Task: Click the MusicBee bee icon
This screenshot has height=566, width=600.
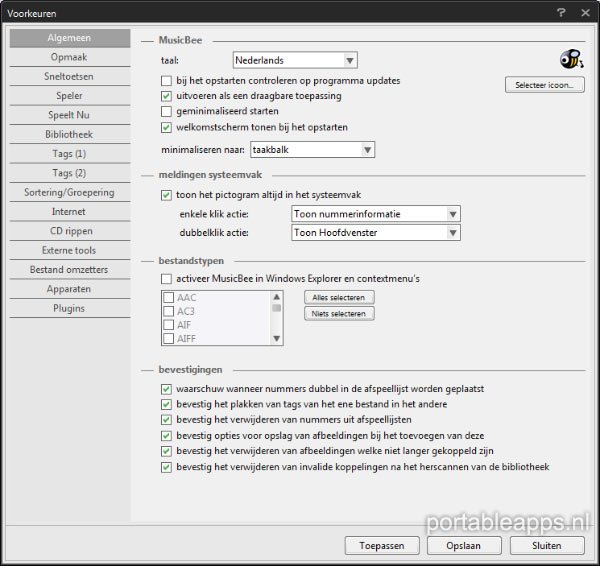Action: [x=571, y=59]
